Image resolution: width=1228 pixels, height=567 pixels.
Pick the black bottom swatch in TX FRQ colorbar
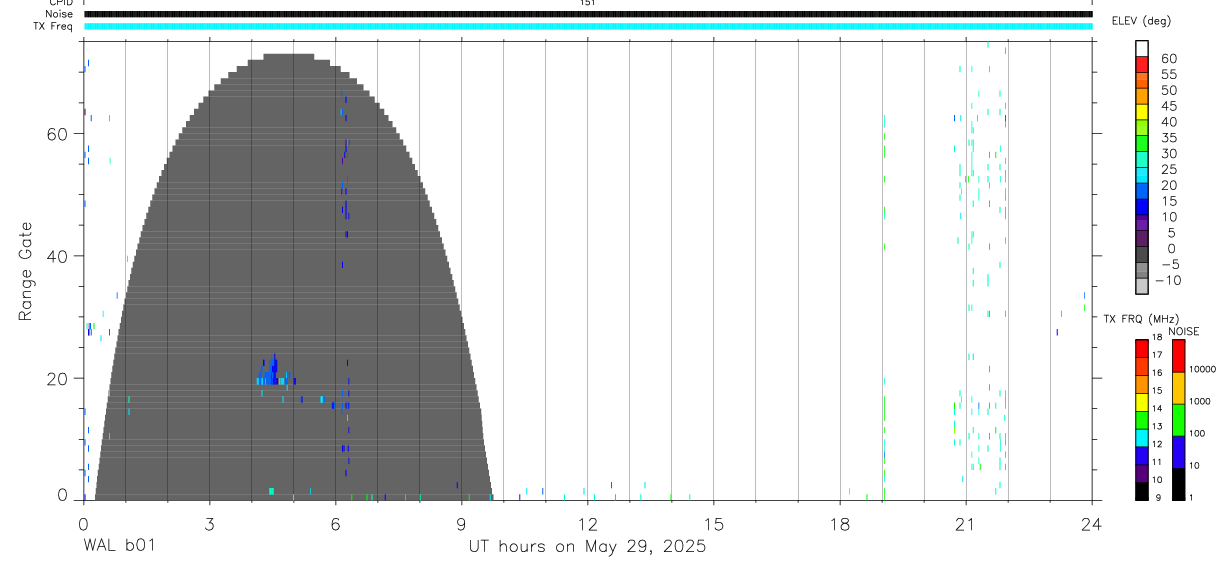pyautogui.click(x=1142, y=491)
